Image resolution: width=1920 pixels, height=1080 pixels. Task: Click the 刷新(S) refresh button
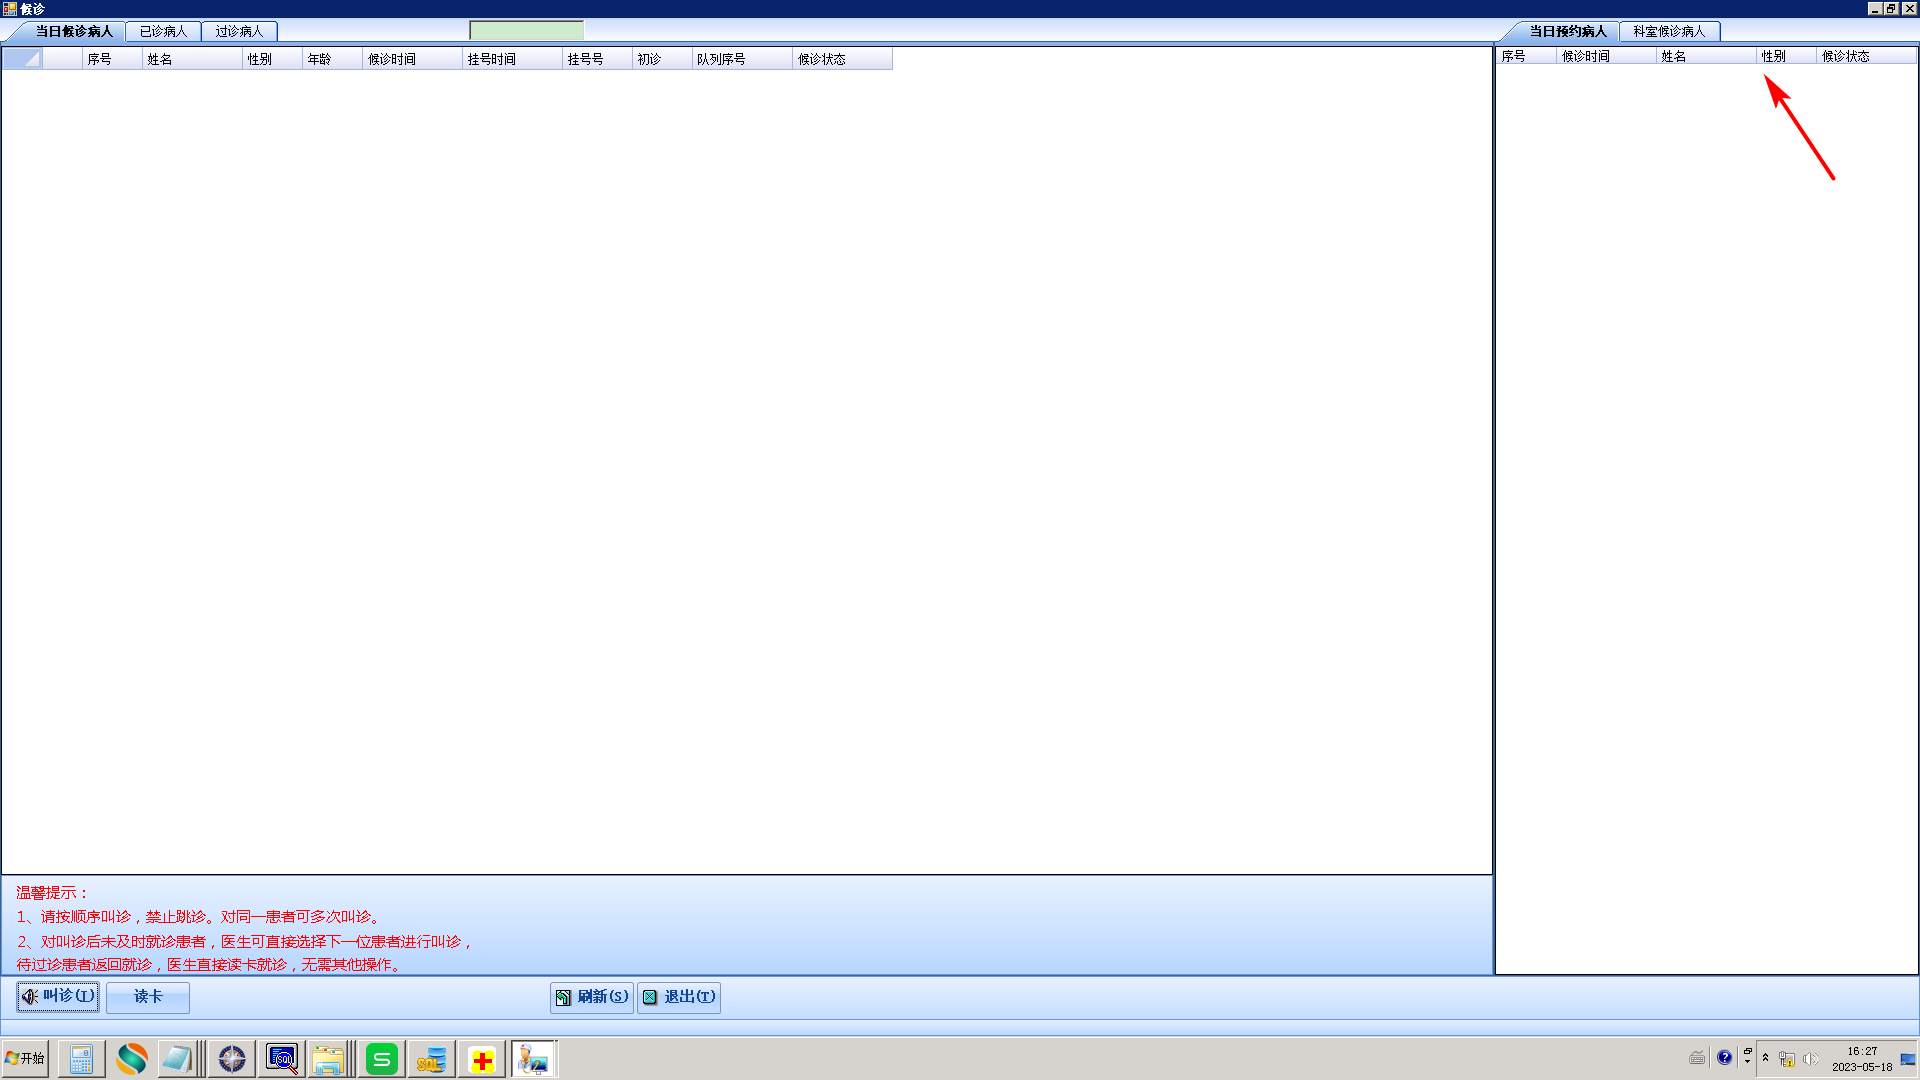click(592, 997)
